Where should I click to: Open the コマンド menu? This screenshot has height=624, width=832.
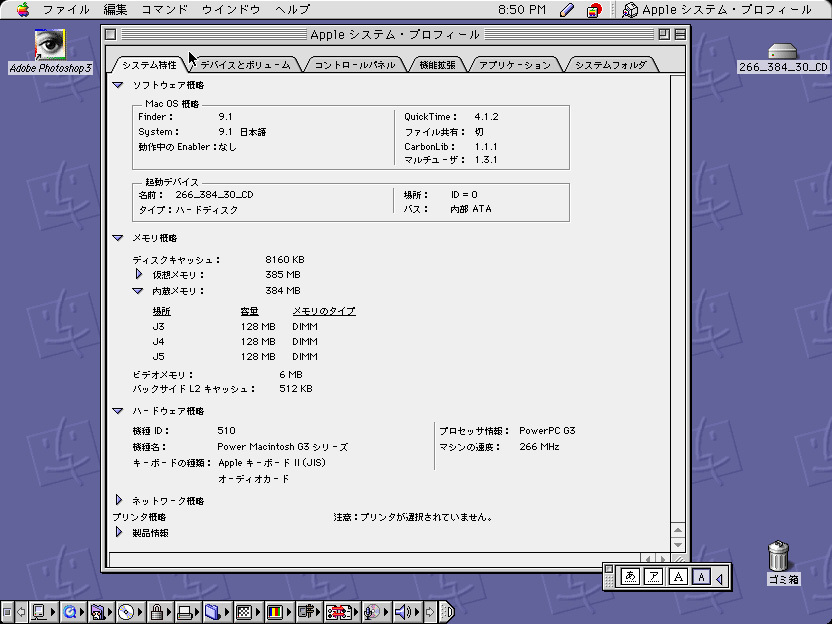tap(164, 10)
